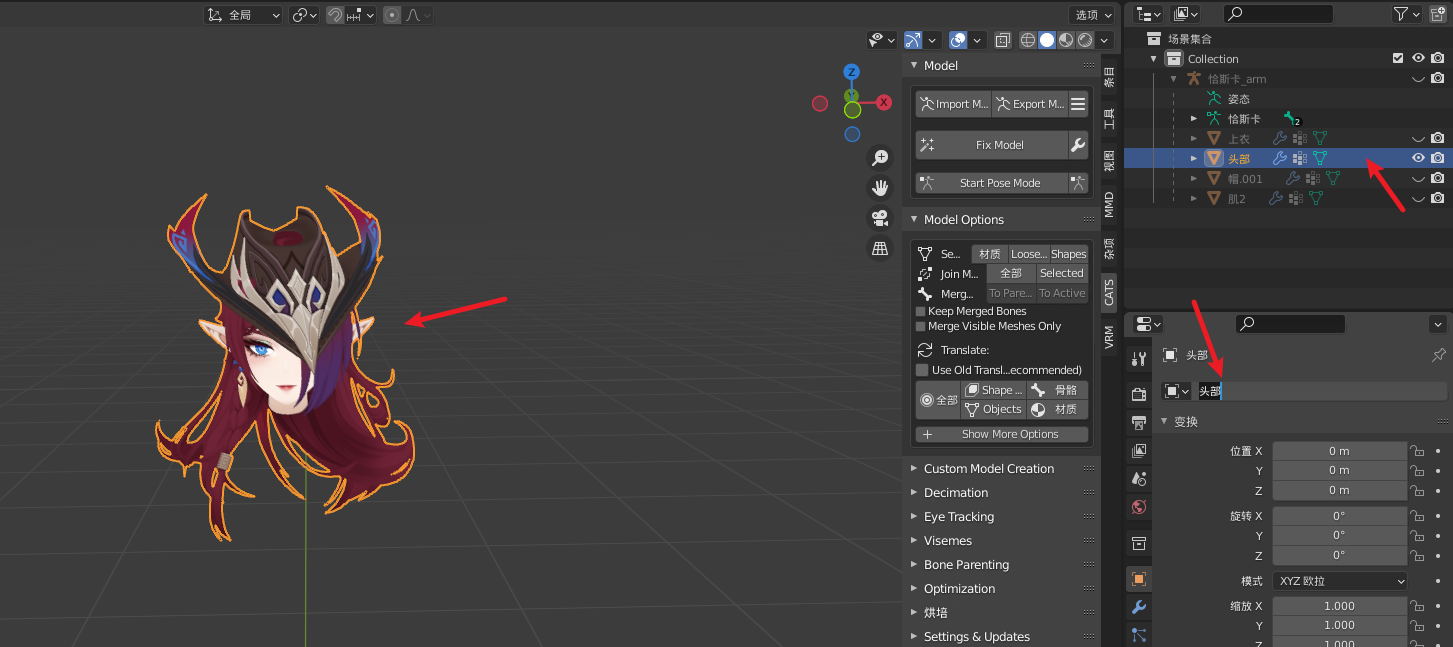Viewport: 1453px width, 647px height.
Task: Click the negative X axis gizmo circle
Action: click(x=820, y=103)
